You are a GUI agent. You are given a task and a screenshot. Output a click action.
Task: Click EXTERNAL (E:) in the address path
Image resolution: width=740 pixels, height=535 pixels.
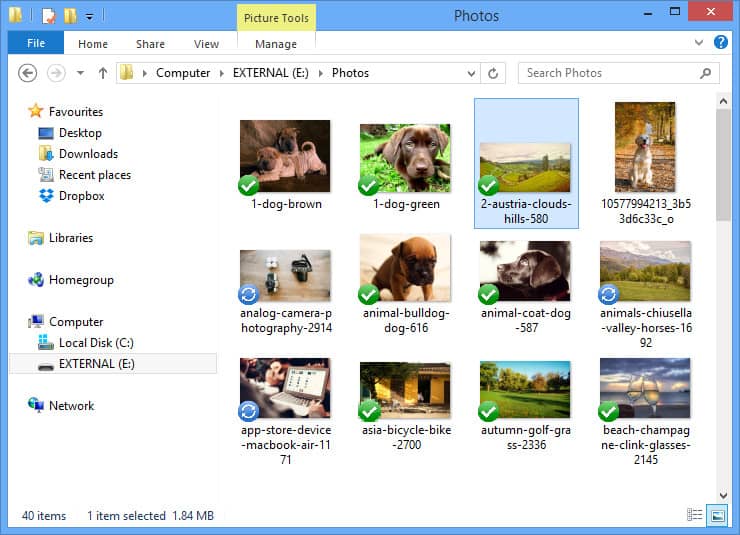(270, 73)
